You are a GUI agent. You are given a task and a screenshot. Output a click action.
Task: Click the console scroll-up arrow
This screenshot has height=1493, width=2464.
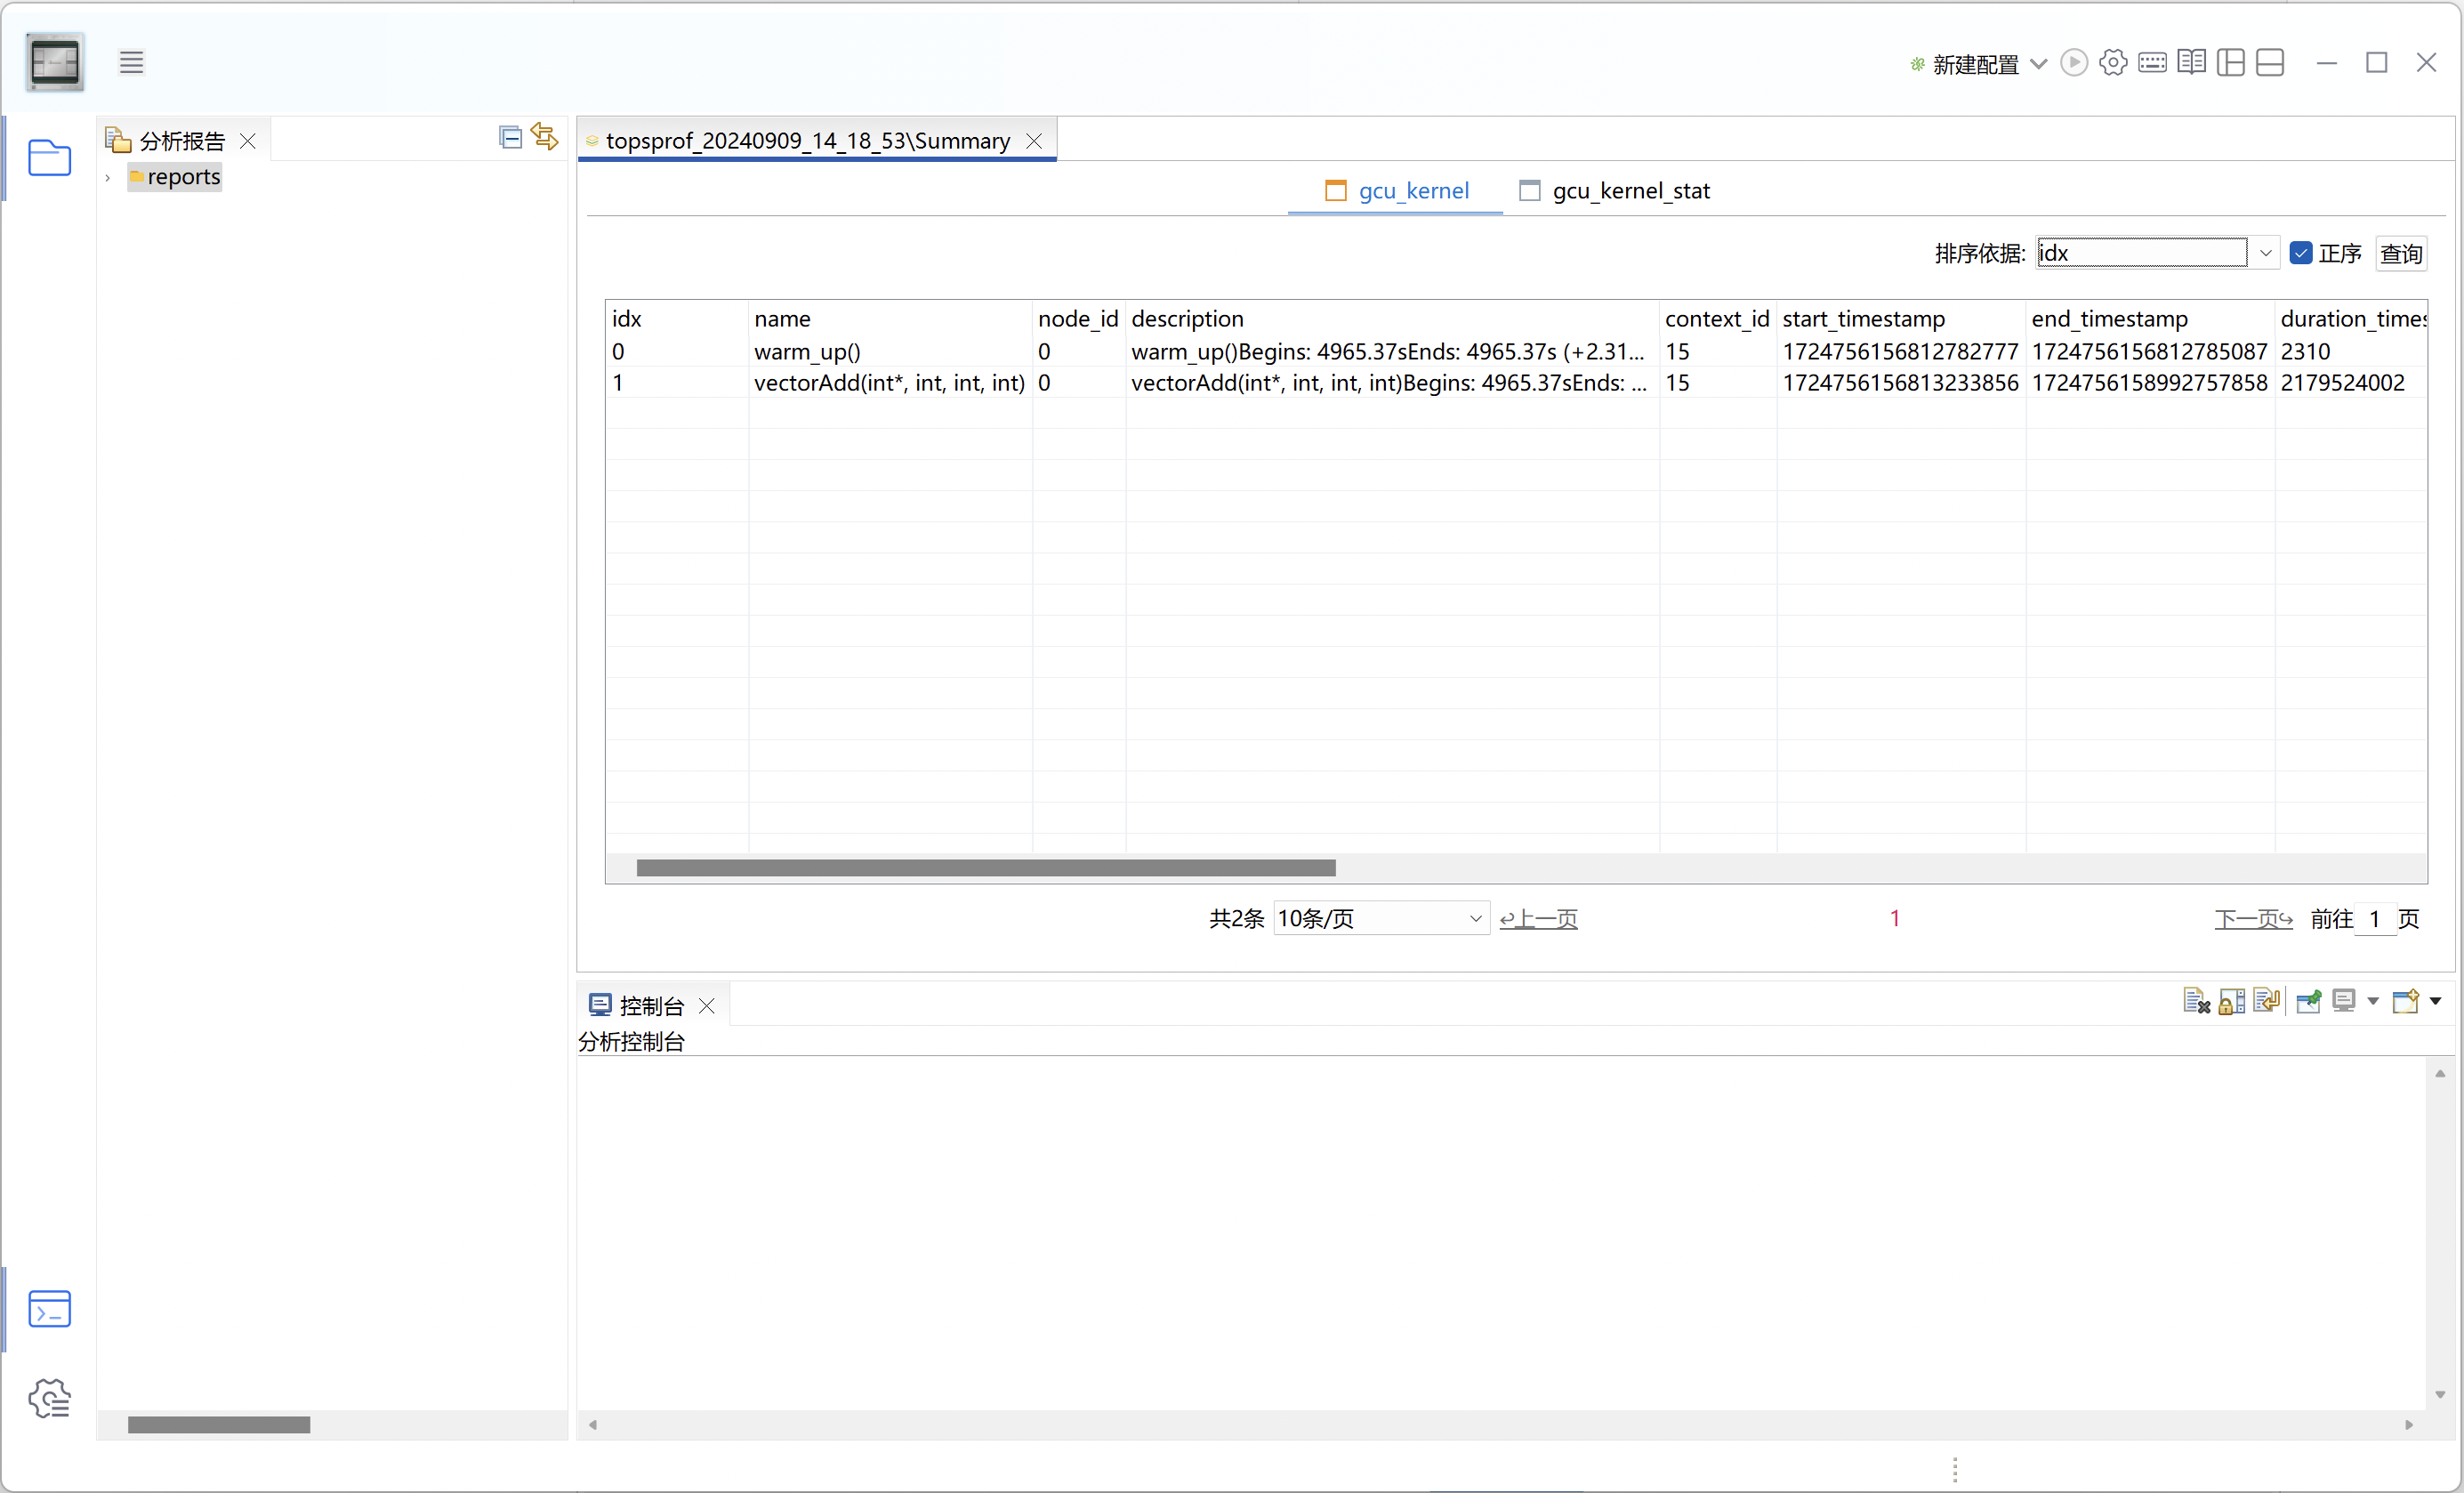[2440, 1074]
